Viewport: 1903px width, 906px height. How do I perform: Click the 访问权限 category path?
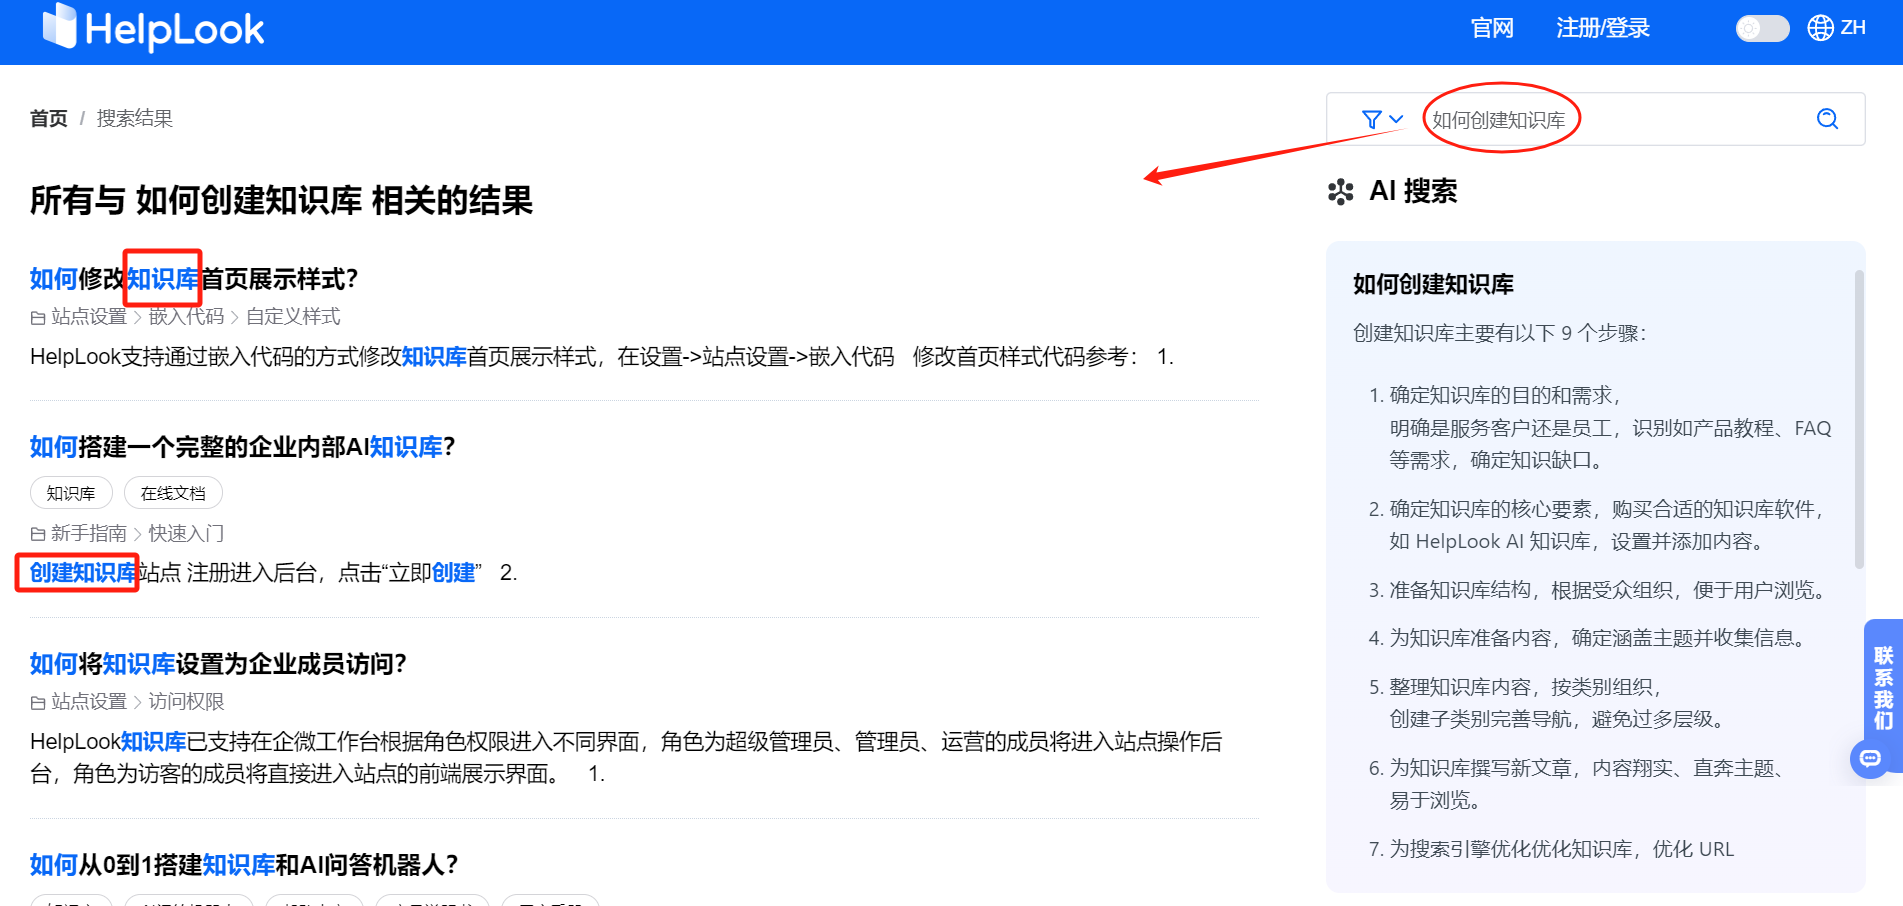pos(186,702)
